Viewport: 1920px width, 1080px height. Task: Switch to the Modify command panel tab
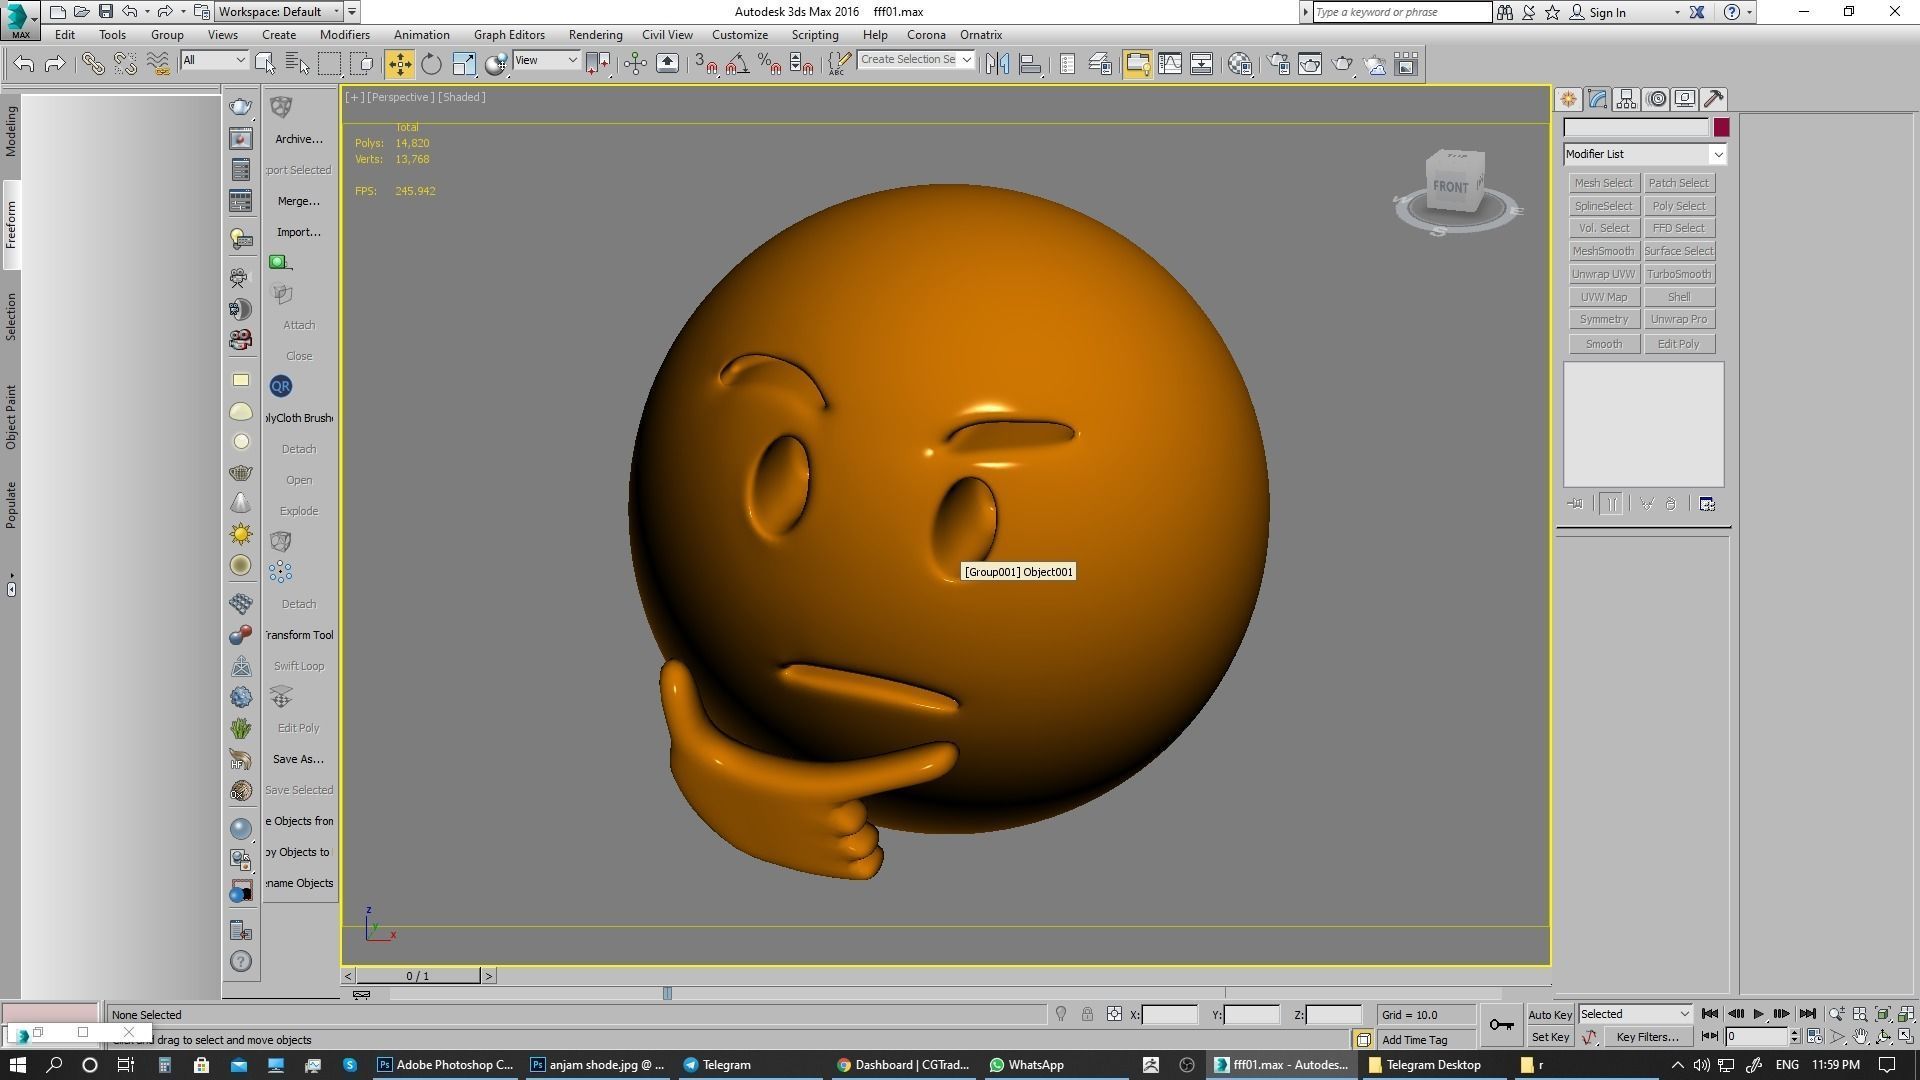tap(1597, 99)
